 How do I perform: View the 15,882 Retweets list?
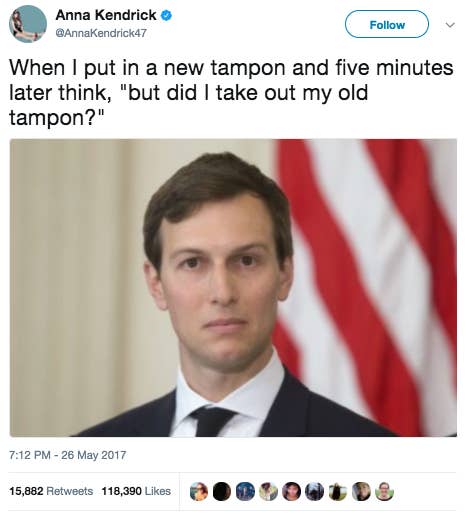(51, 491)
